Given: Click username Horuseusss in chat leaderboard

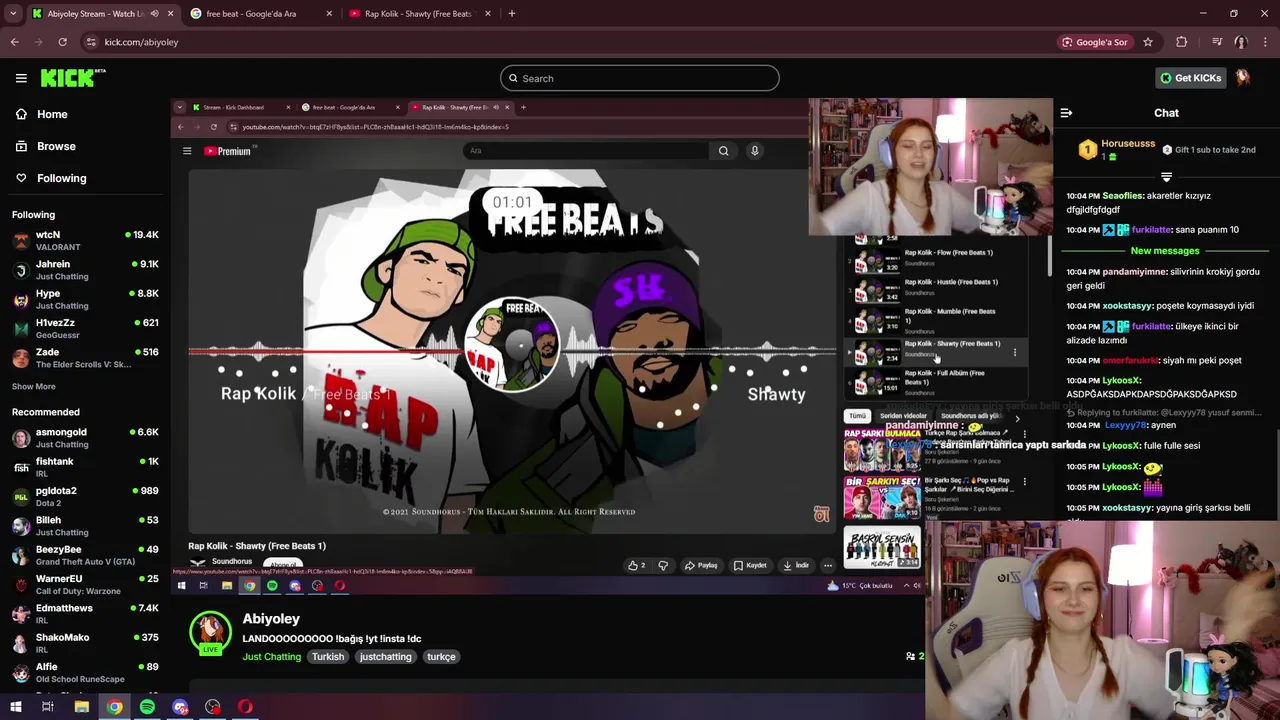Looking at the screenshot, I should point(1128,144).
